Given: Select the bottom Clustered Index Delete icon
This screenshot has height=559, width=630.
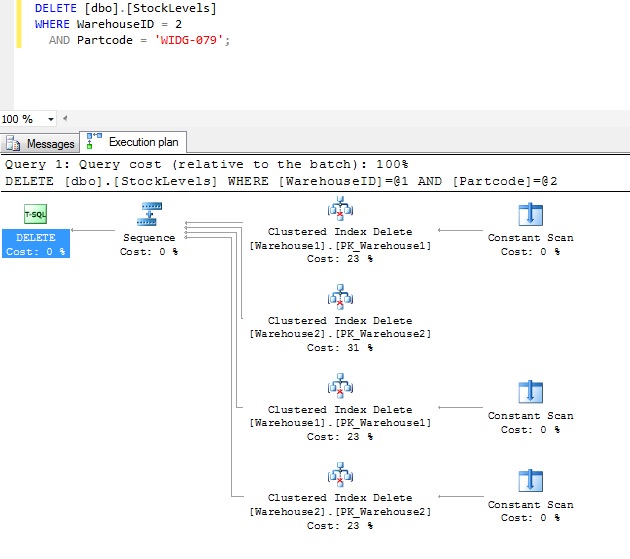Looking at the screenshot, I should pyautogui.click(x=340, y=475).
